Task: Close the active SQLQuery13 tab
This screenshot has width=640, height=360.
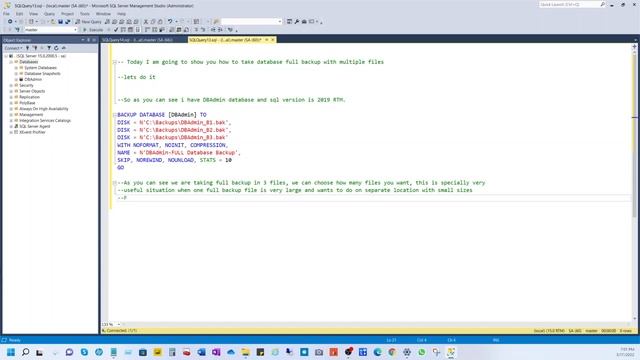Action: click(273, 40)
